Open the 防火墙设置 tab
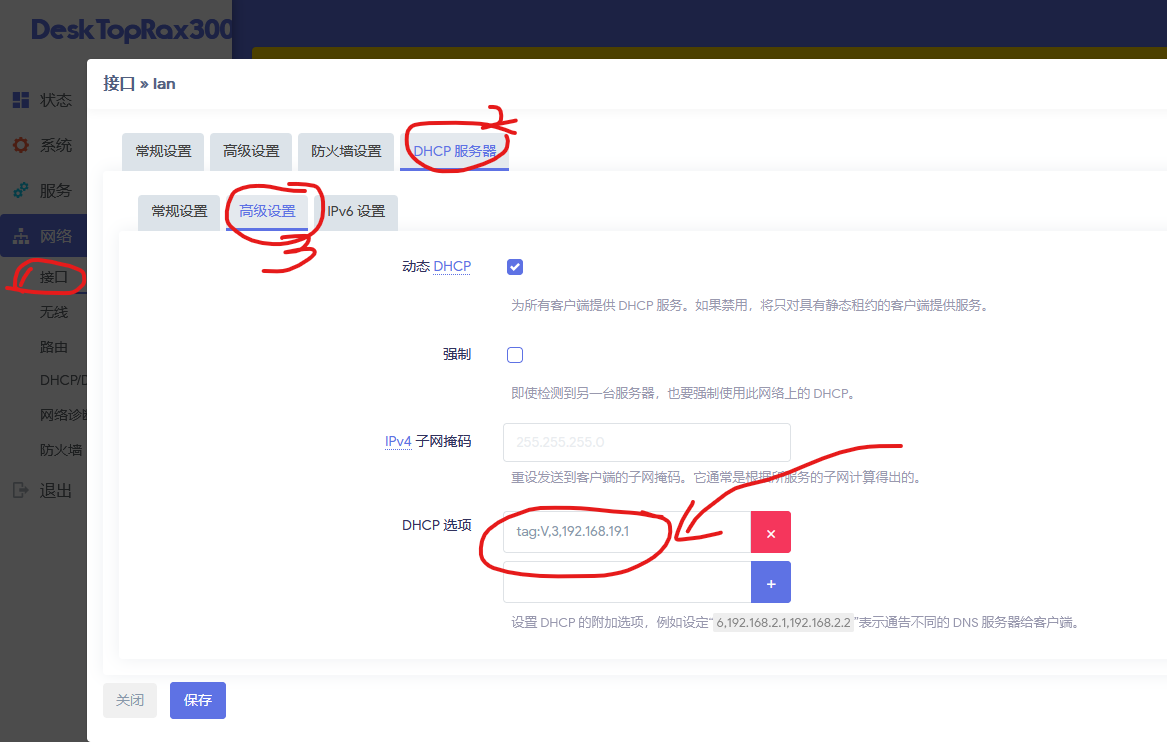 click(346, 151)
